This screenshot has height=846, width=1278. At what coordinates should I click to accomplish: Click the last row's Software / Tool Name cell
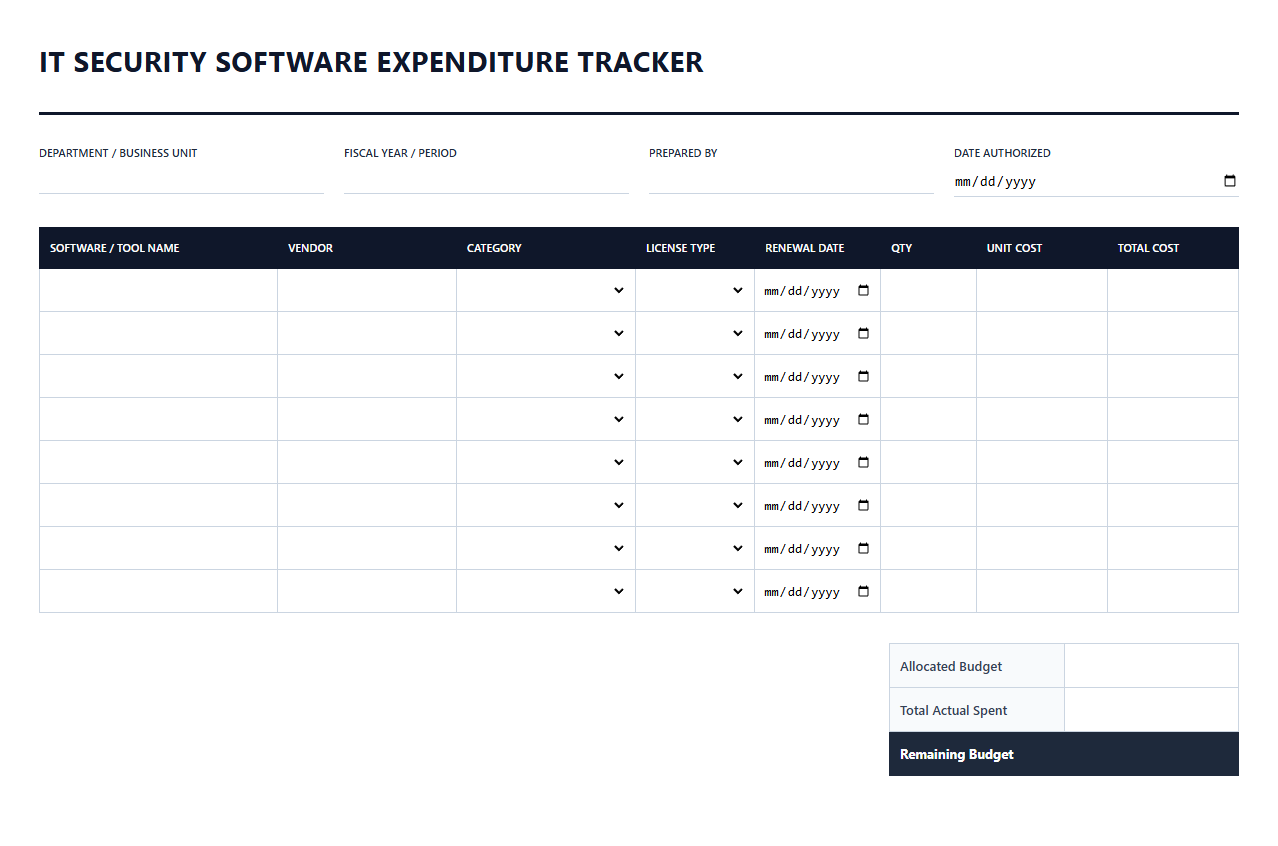(x=158, y=591)
